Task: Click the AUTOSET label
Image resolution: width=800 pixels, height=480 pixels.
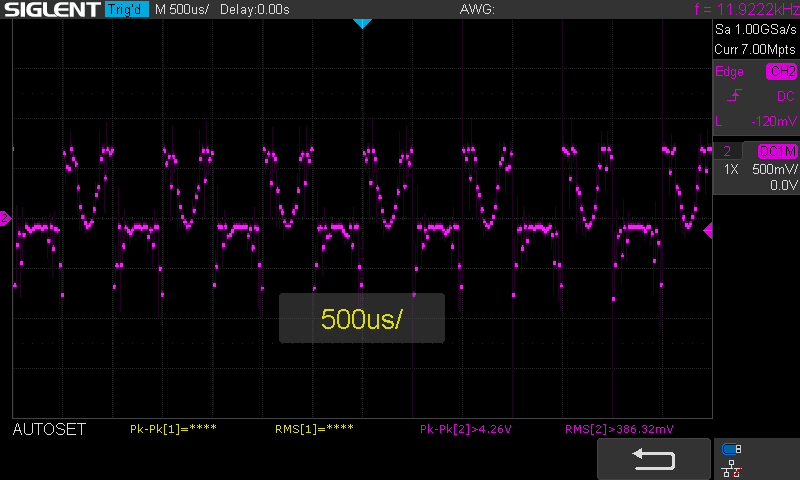Action: pos(49,430)
